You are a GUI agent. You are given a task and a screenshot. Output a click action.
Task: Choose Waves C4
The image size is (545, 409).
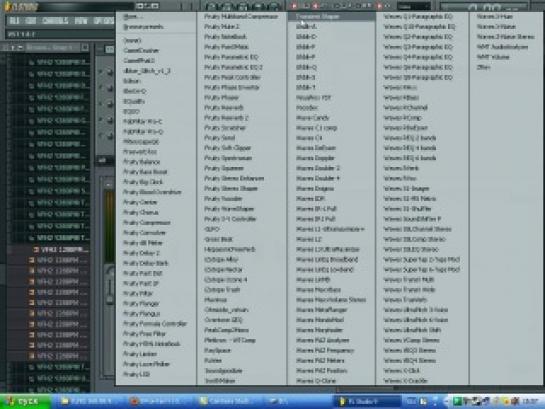[309, 138]
